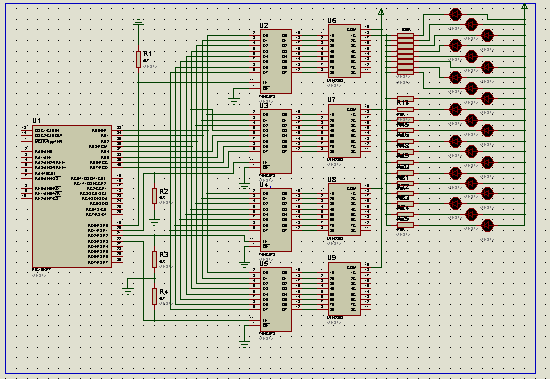Click the U2 latch chip body
The height and width of the screenshot is (379, 550).
276,61
